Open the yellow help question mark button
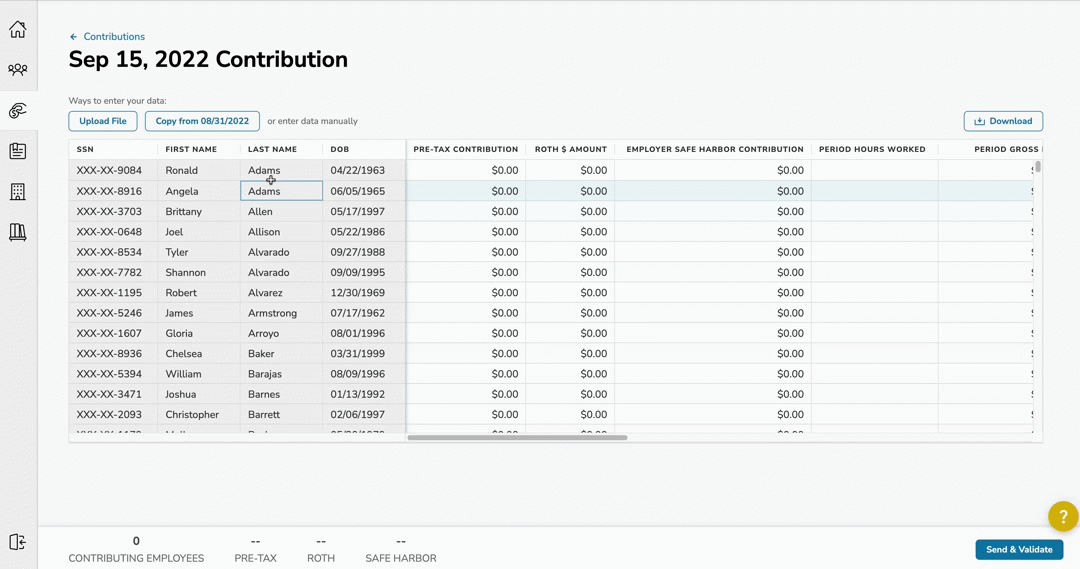 click(x=1062, y=516)
